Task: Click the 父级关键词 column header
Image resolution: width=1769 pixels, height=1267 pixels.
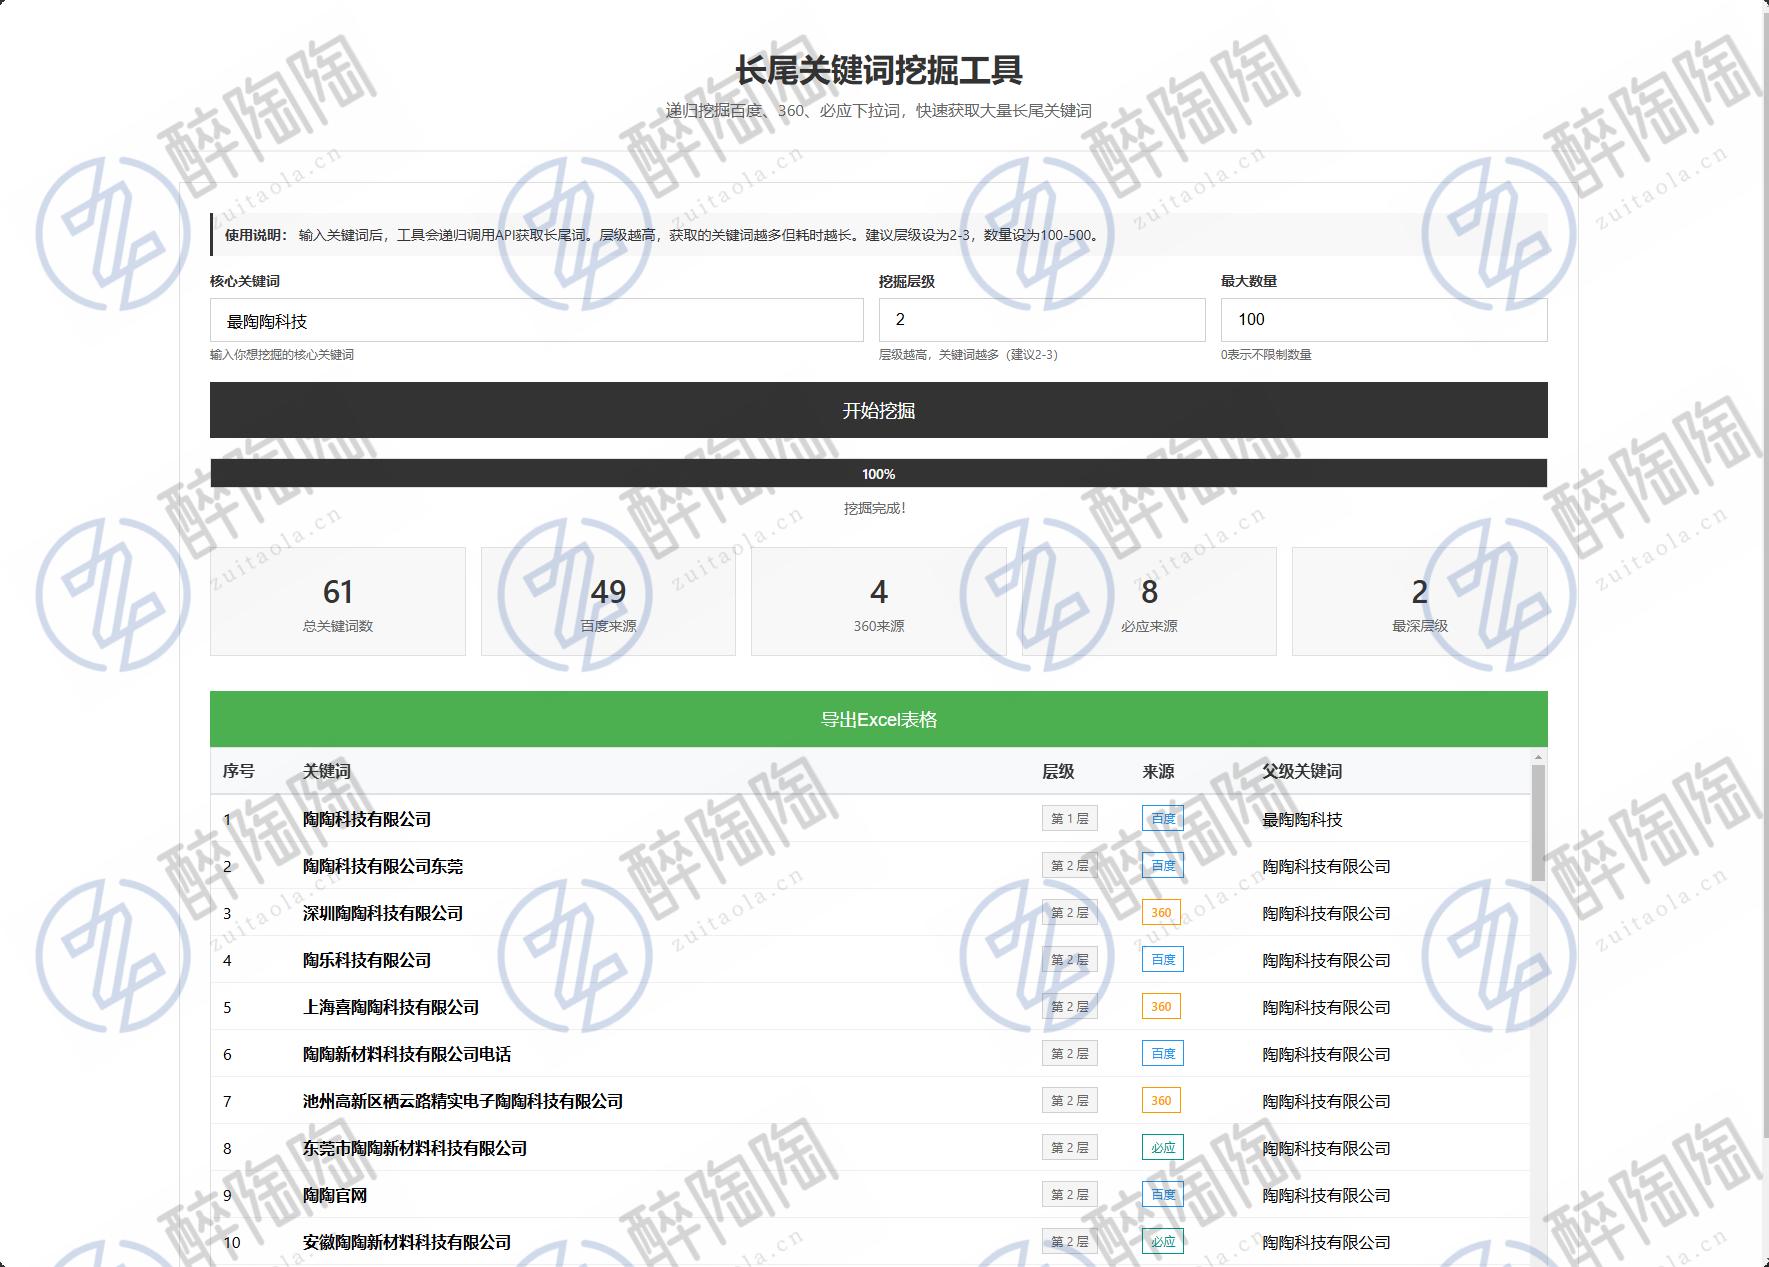Action: point(1302,771)
